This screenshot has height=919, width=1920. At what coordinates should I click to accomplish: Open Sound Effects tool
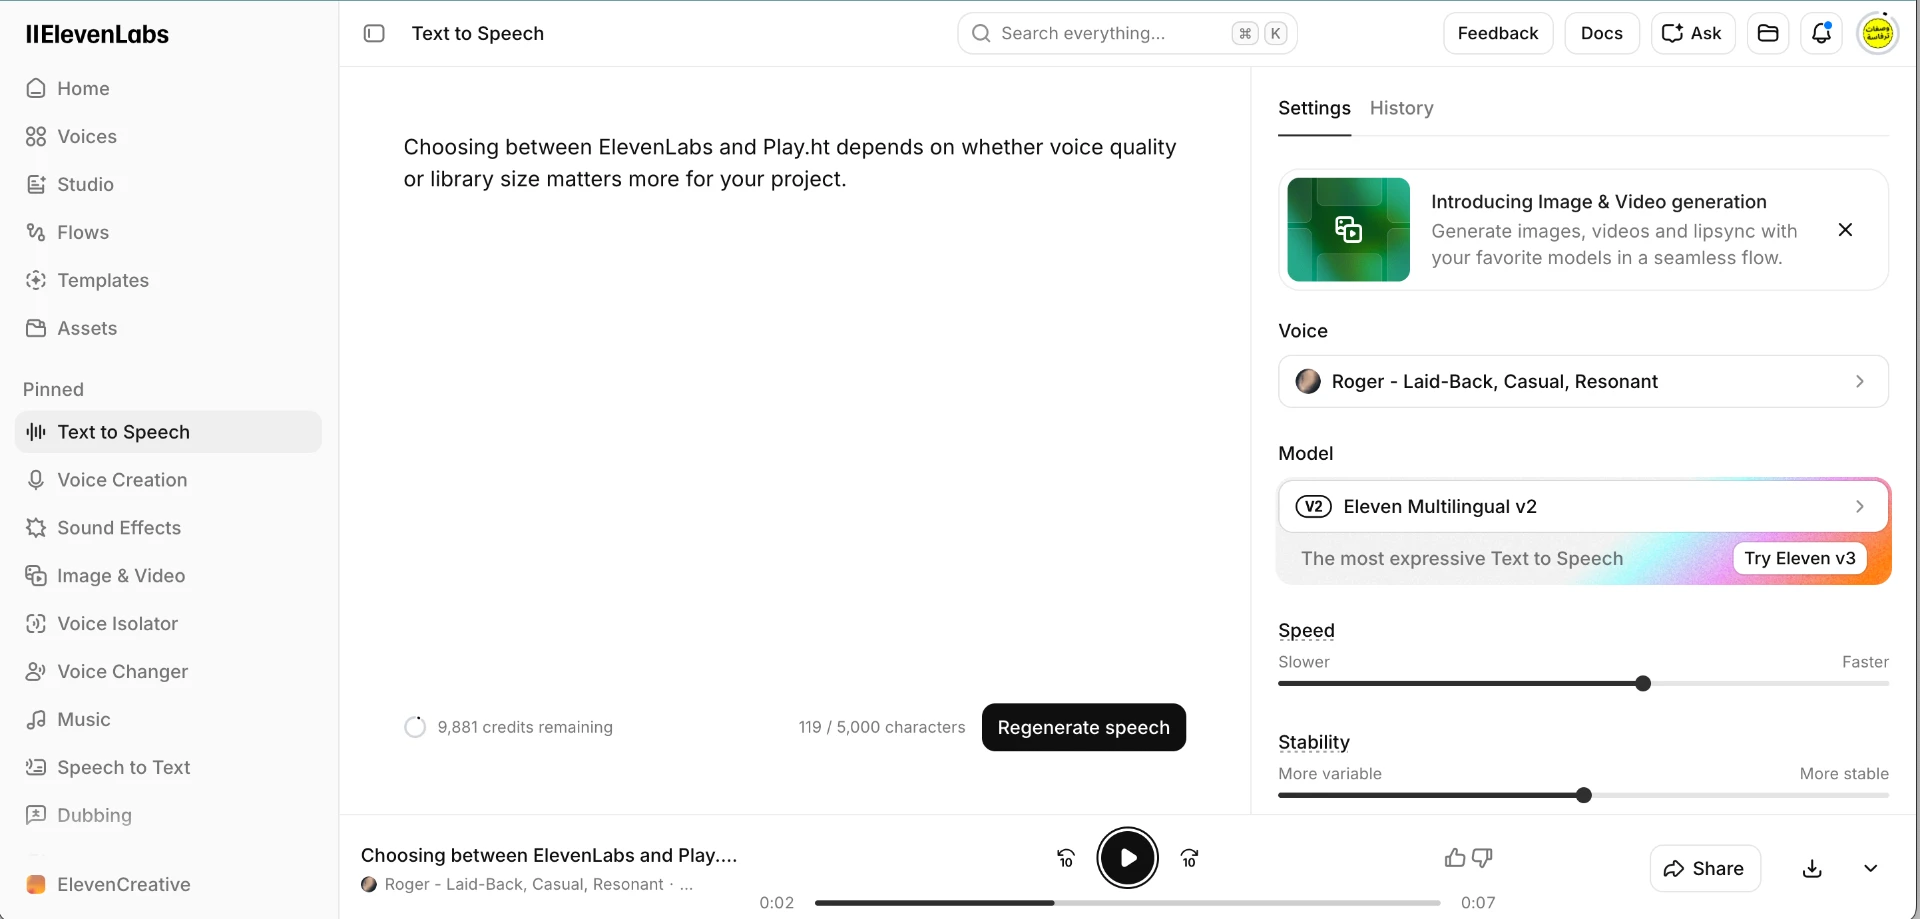(168, 528)
